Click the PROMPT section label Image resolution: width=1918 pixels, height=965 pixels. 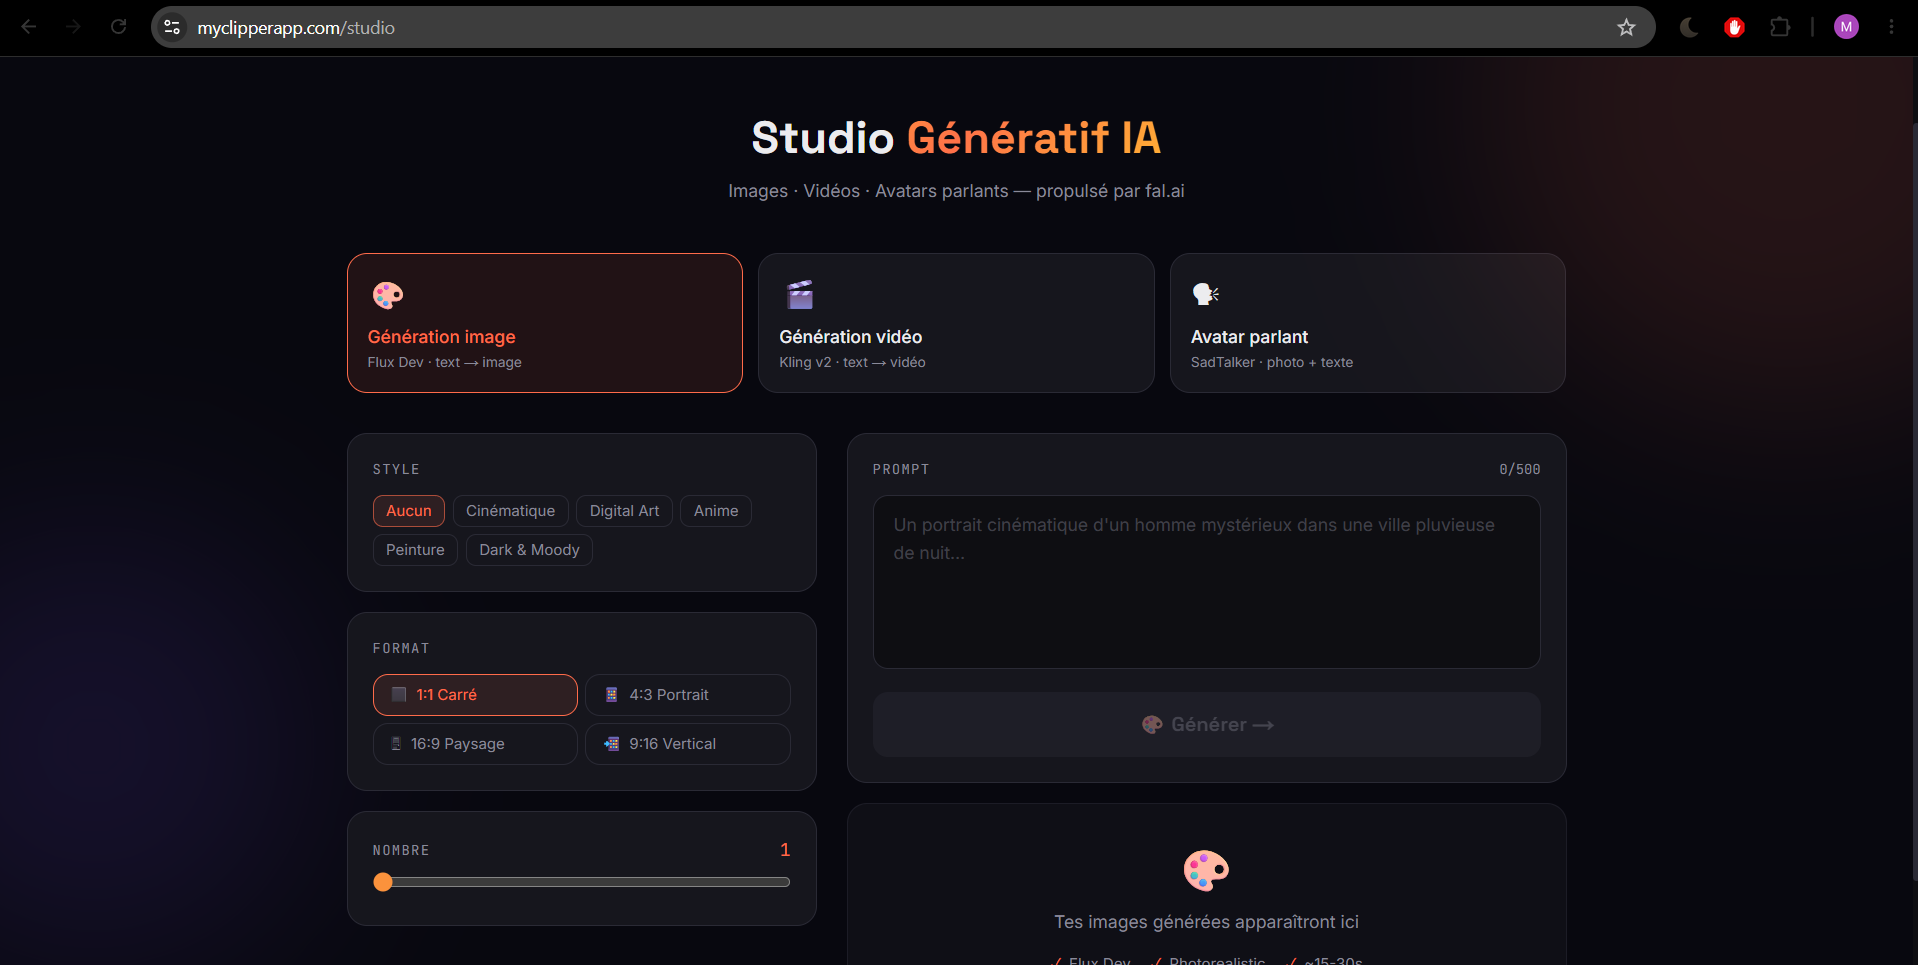pyautogui.click(x=901, y=469)
